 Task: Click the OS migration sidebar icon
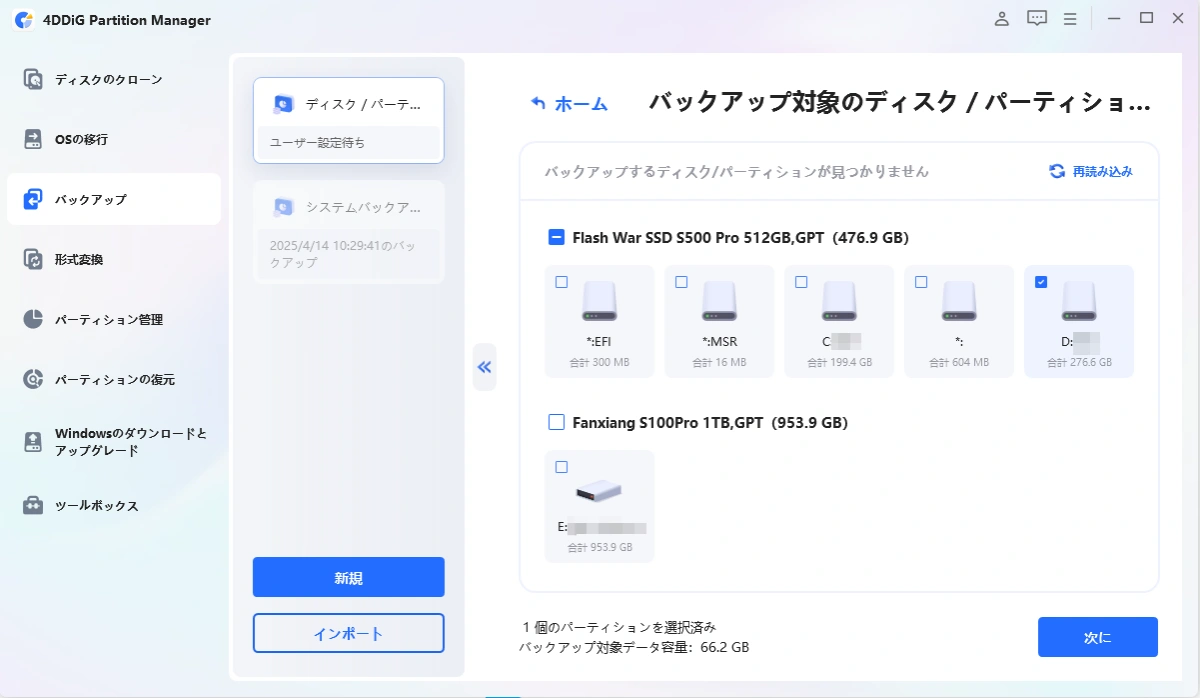33,139
